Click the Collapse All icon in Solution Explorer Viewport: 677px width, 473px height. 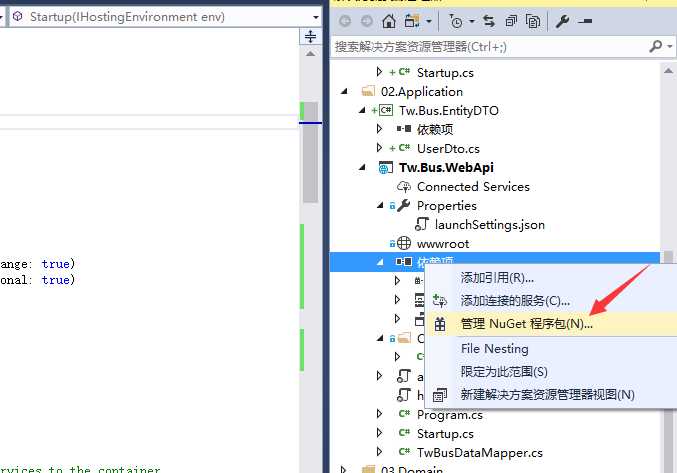(511, 21)
